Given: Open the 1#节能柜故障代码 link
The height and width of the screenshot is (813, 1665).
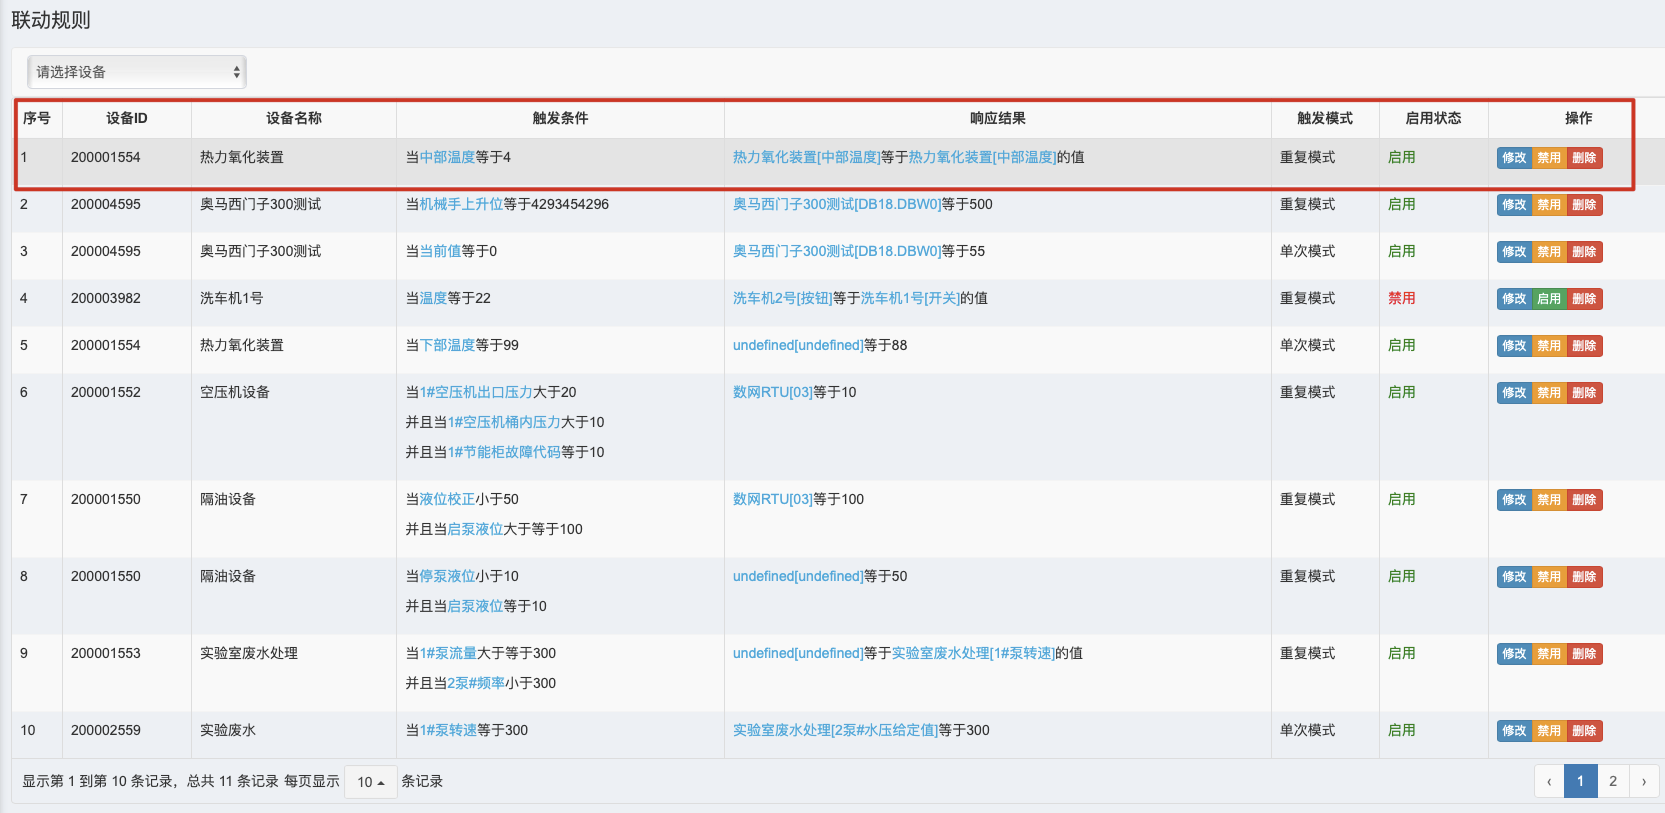Looking at the screenshot, I should pyautogui.click(x=504, y=452).
